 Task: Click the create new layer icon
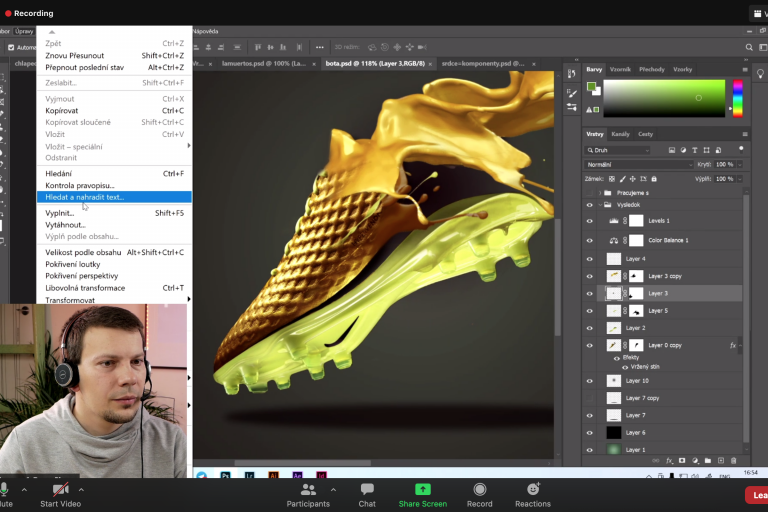coord(720,460)
